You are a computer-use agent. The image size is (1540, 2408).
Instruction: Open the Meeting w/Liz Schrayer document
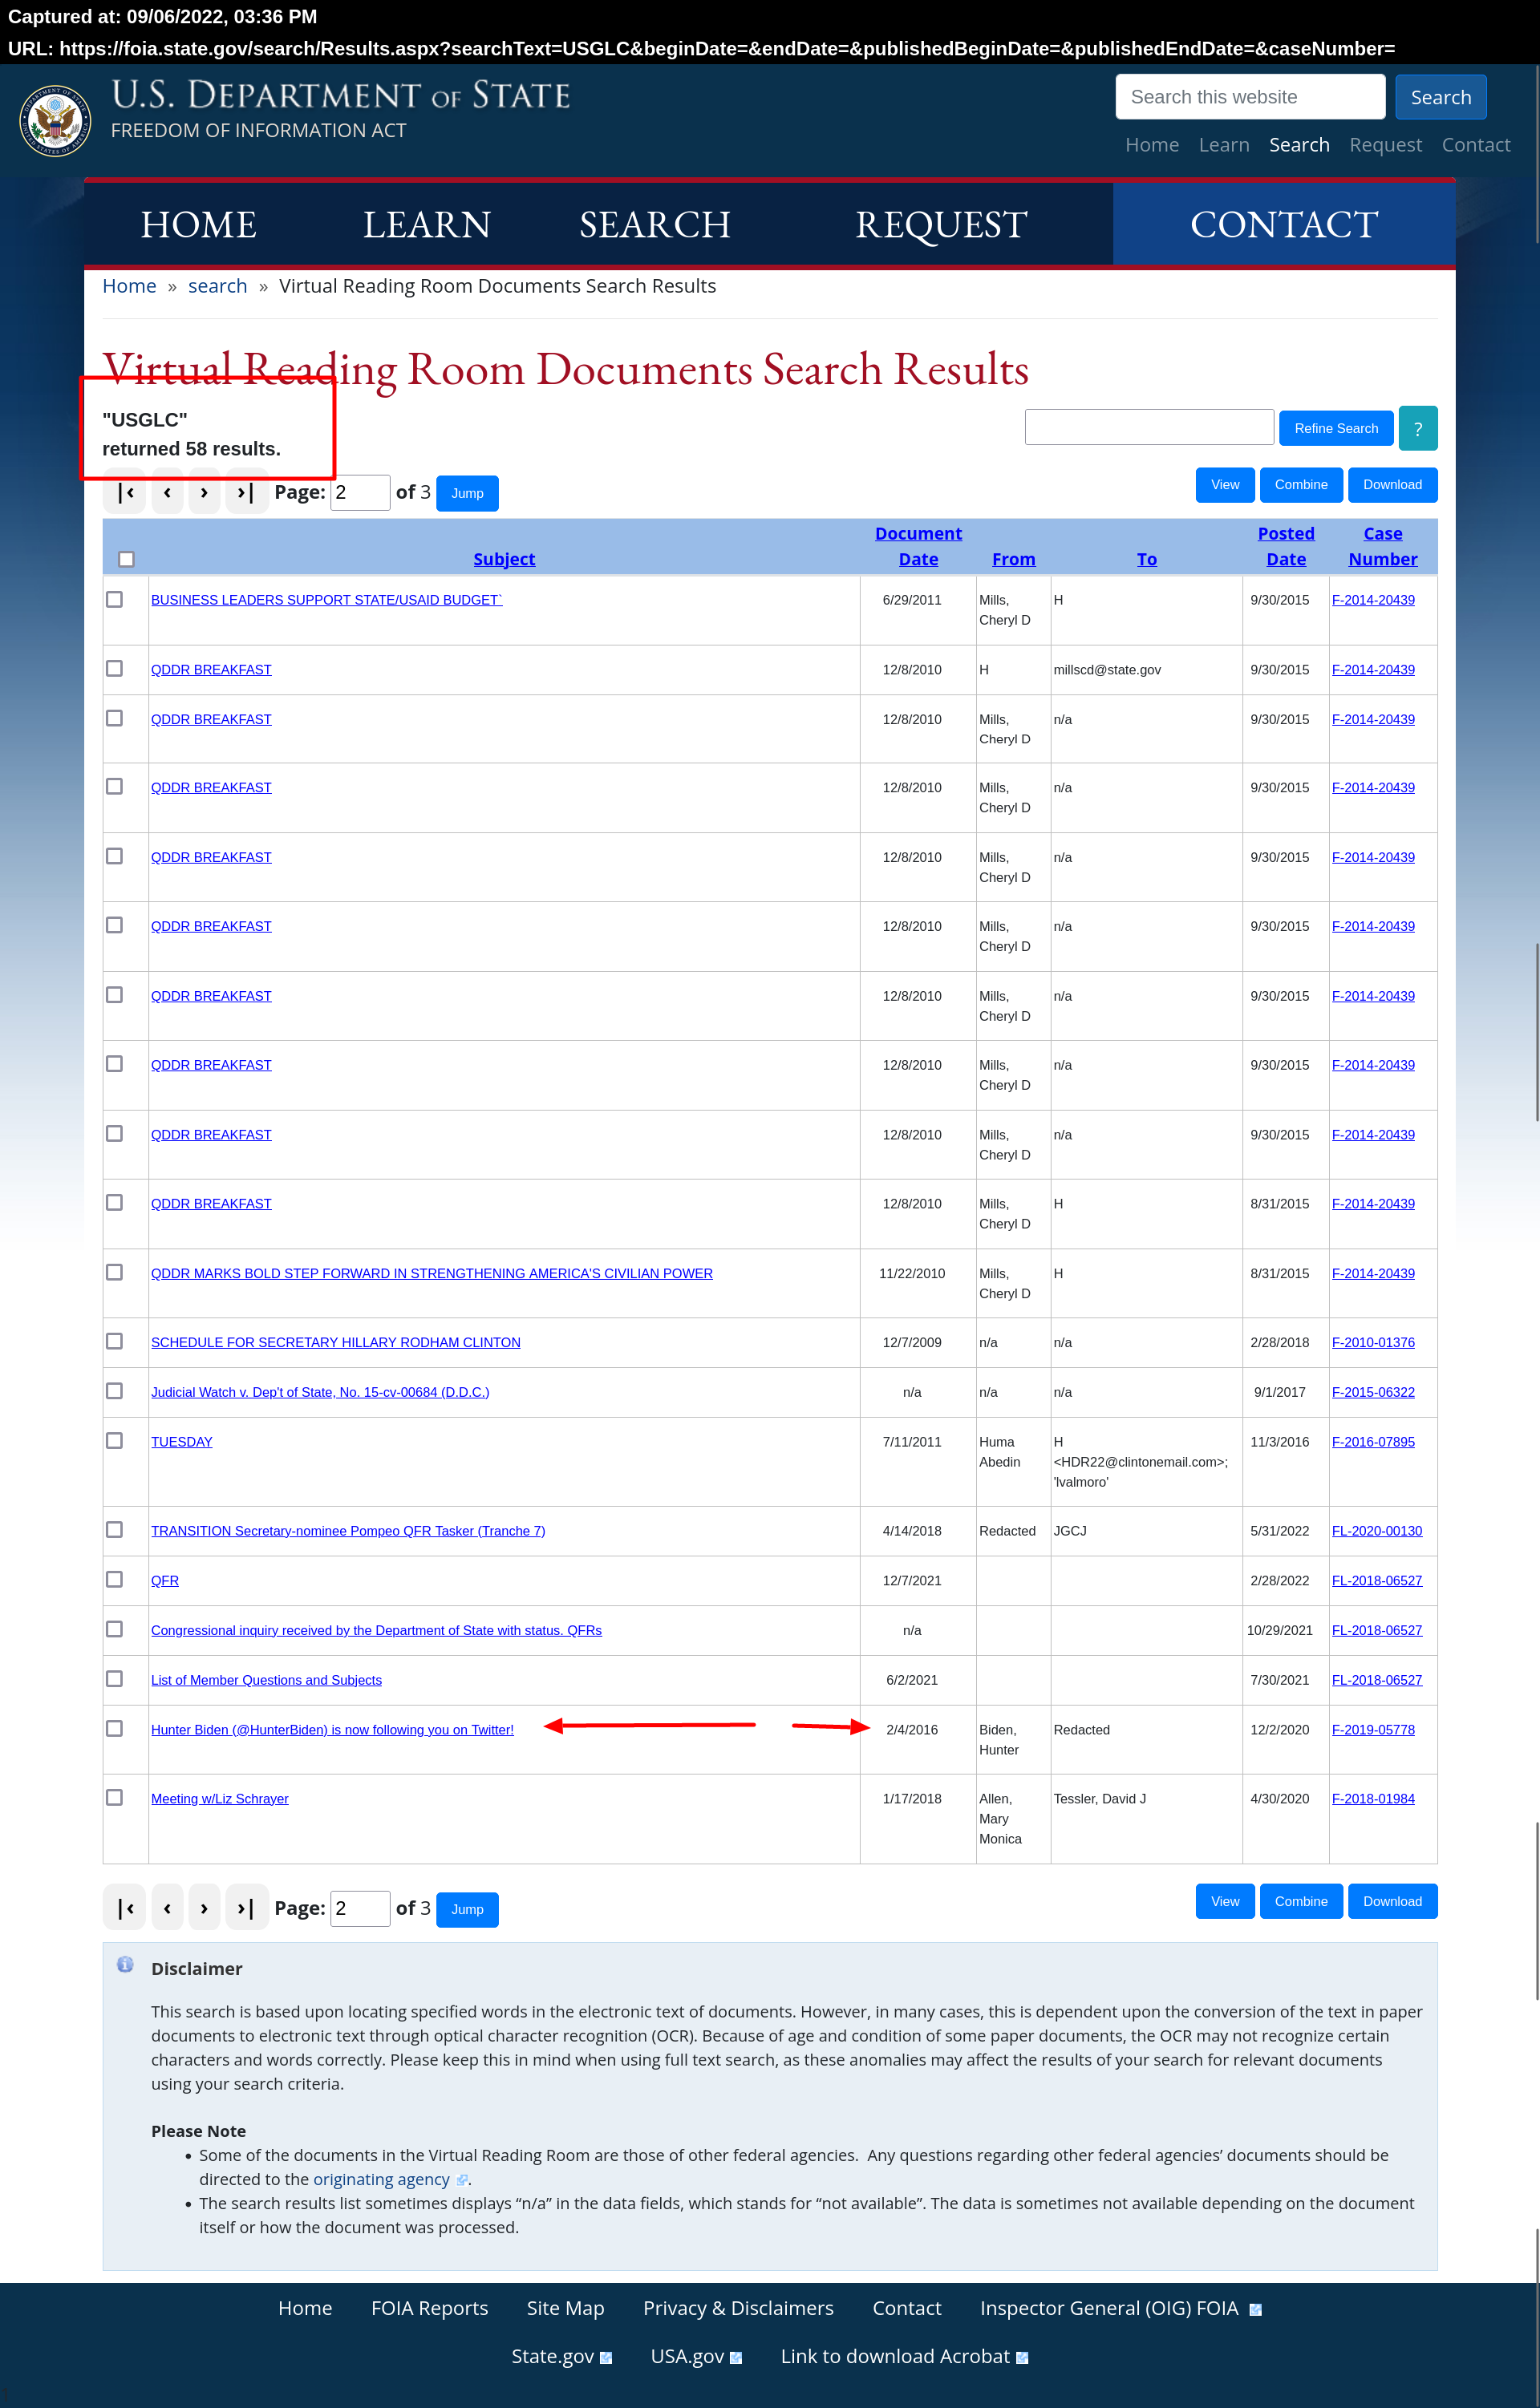[x=220, y=1798]
